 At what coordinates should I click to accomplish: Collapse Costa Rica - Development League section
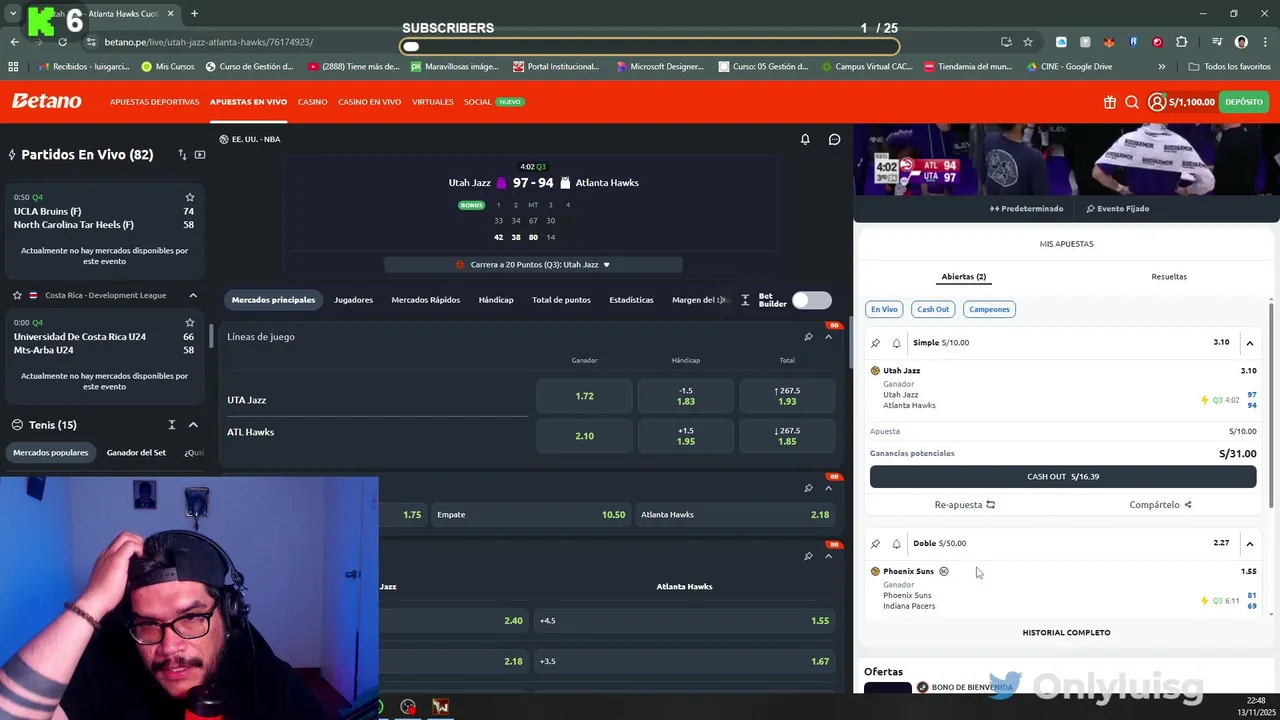[x=193, y=295]
